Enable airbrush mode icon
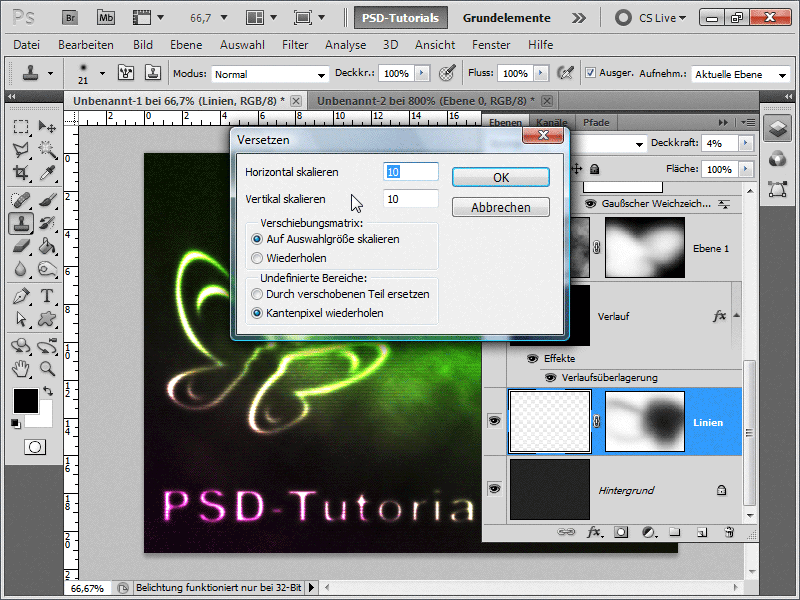800x600 pixels. point(565,73)
